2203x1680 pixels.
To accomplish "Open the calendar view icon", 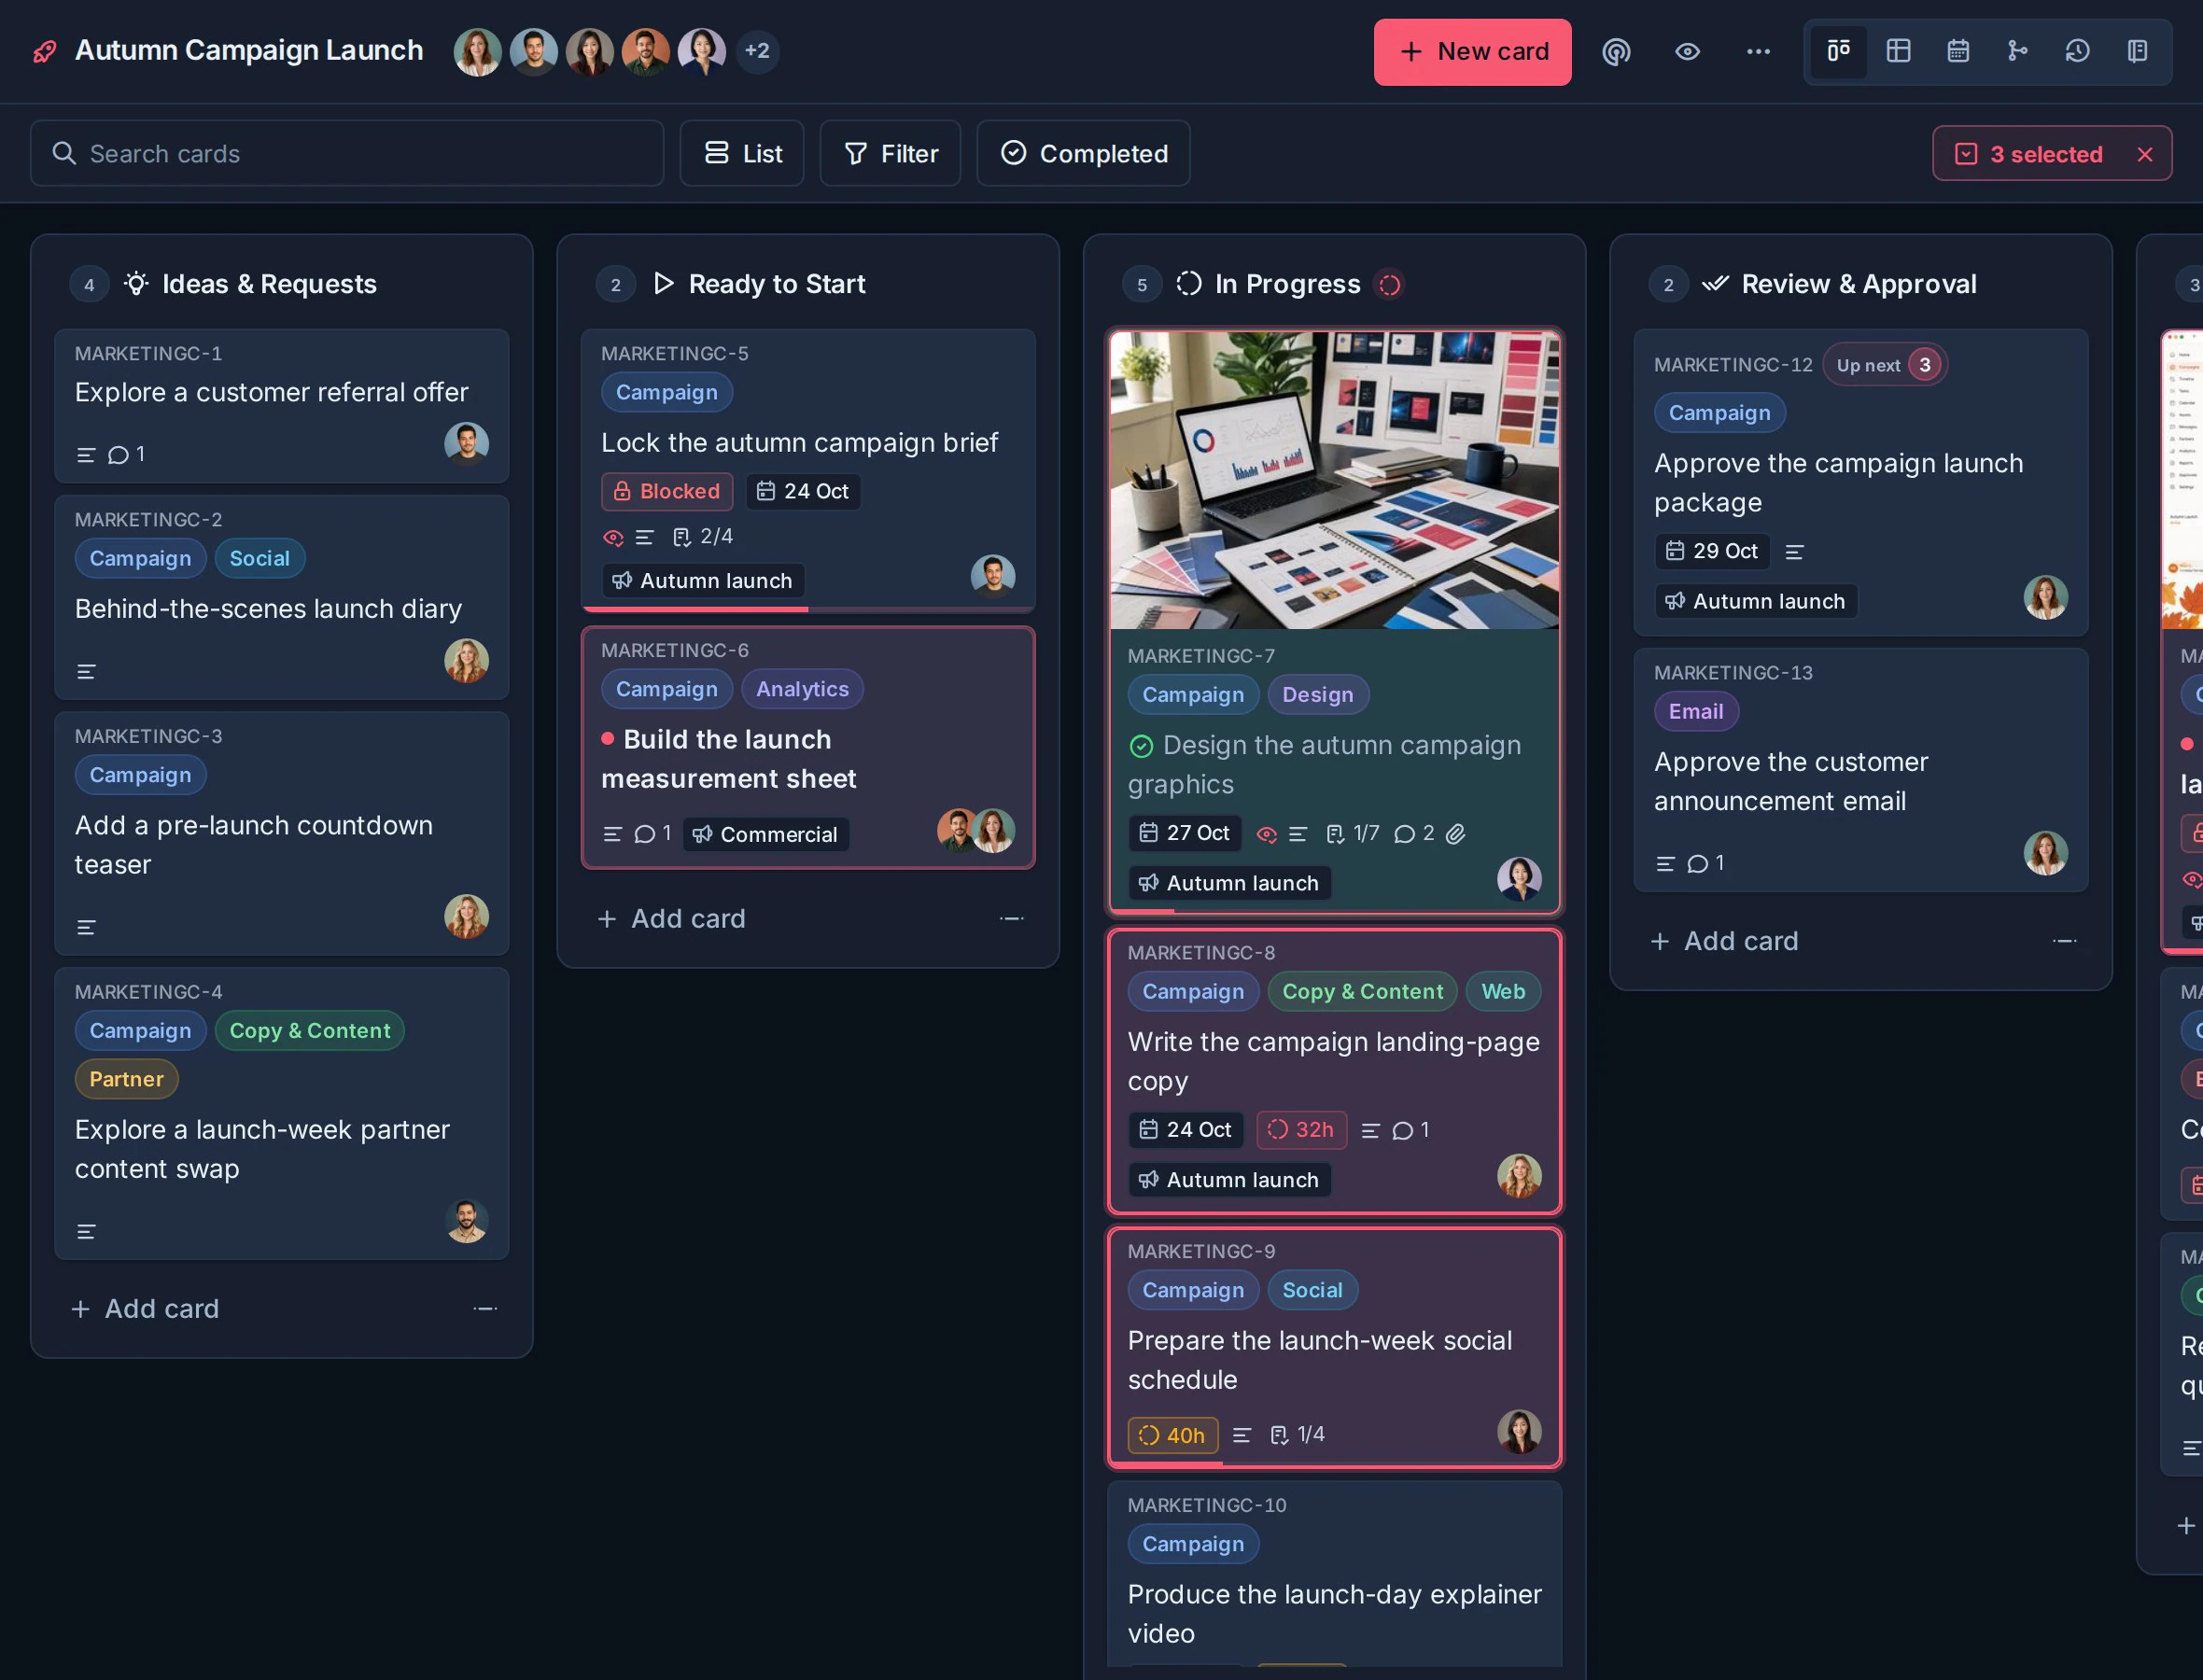I will point(1958,51).
